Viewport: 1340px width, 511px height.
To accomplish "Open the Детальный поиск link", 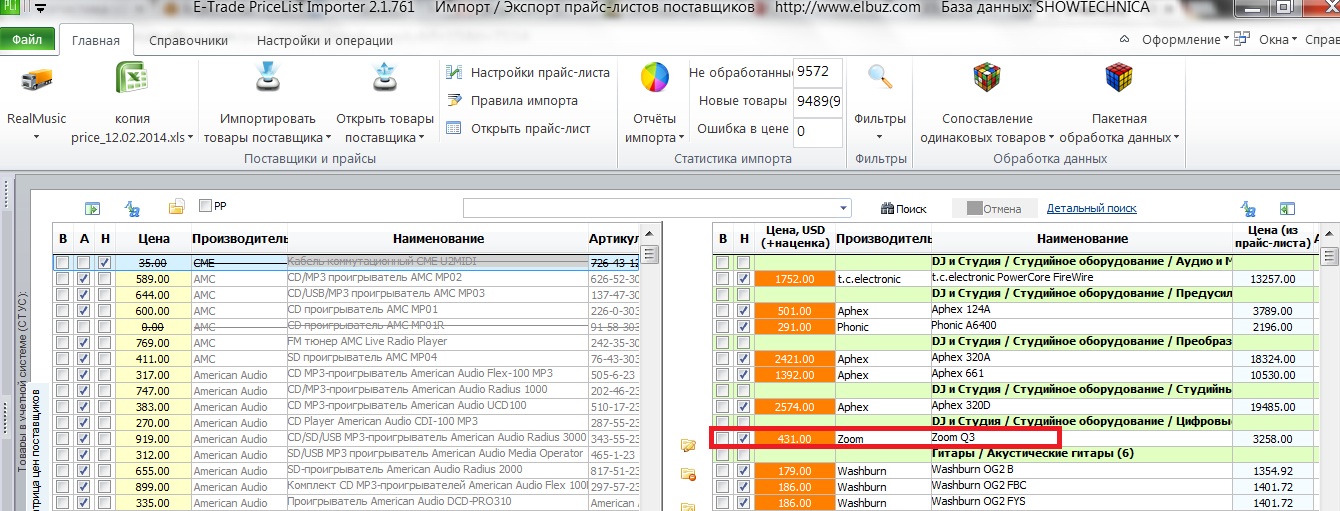I will coord(1091,208).
